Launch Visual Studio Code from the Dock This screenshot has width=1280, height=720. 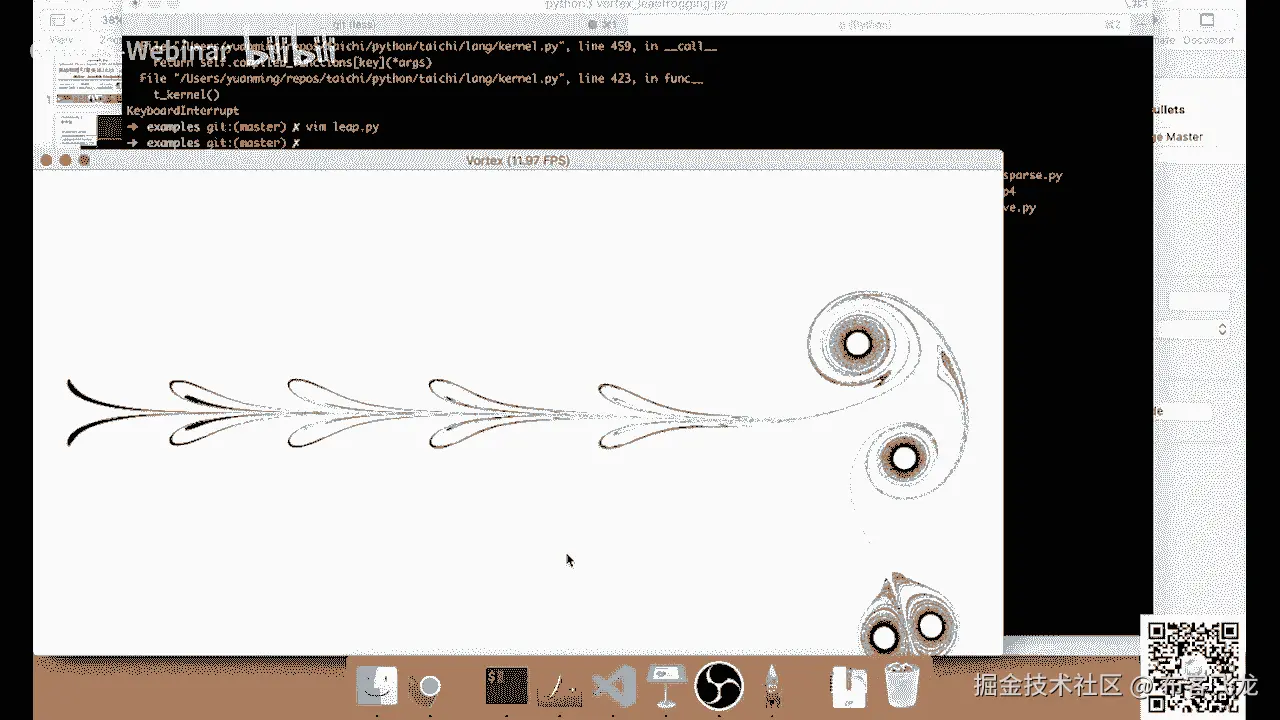click(x=614, y=686)
